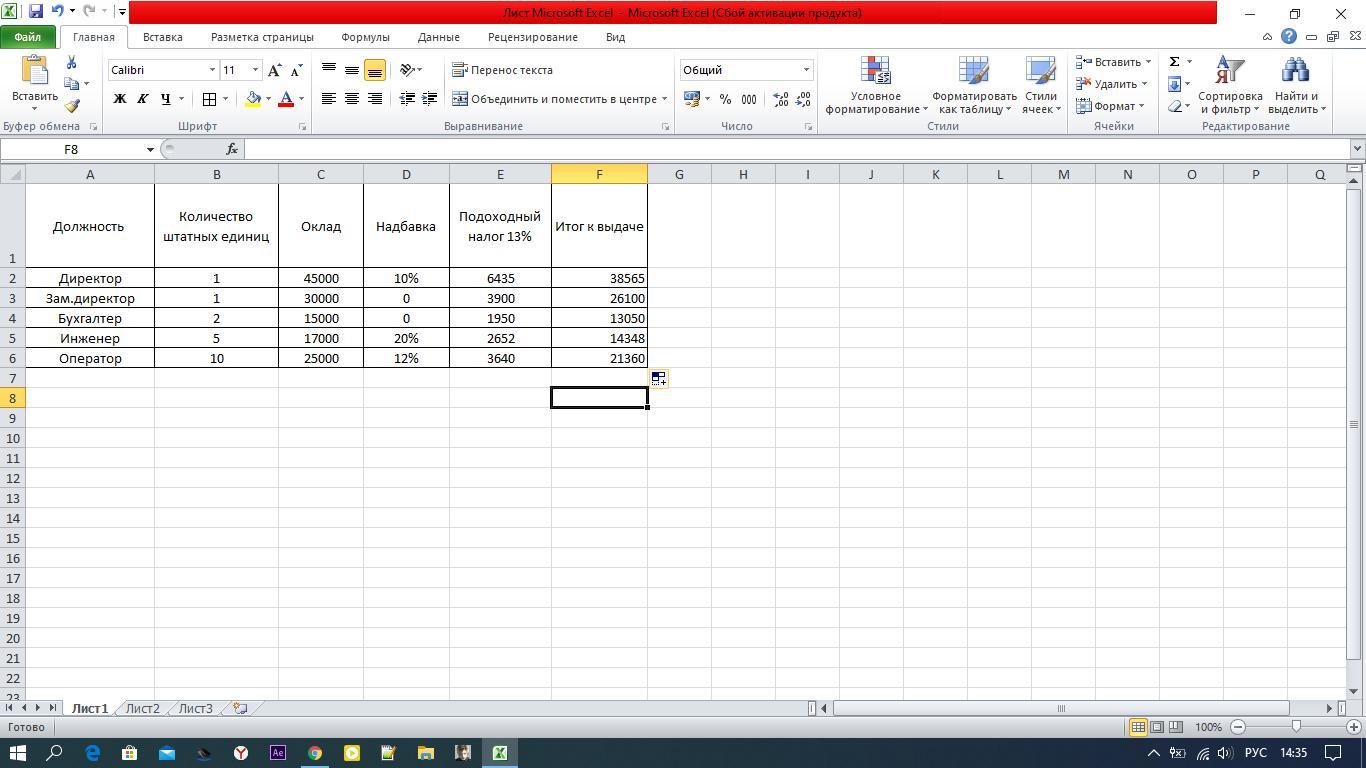1366x768 pixels.
Task: Toggle Перенос текста wrap text
Action: 503,70
